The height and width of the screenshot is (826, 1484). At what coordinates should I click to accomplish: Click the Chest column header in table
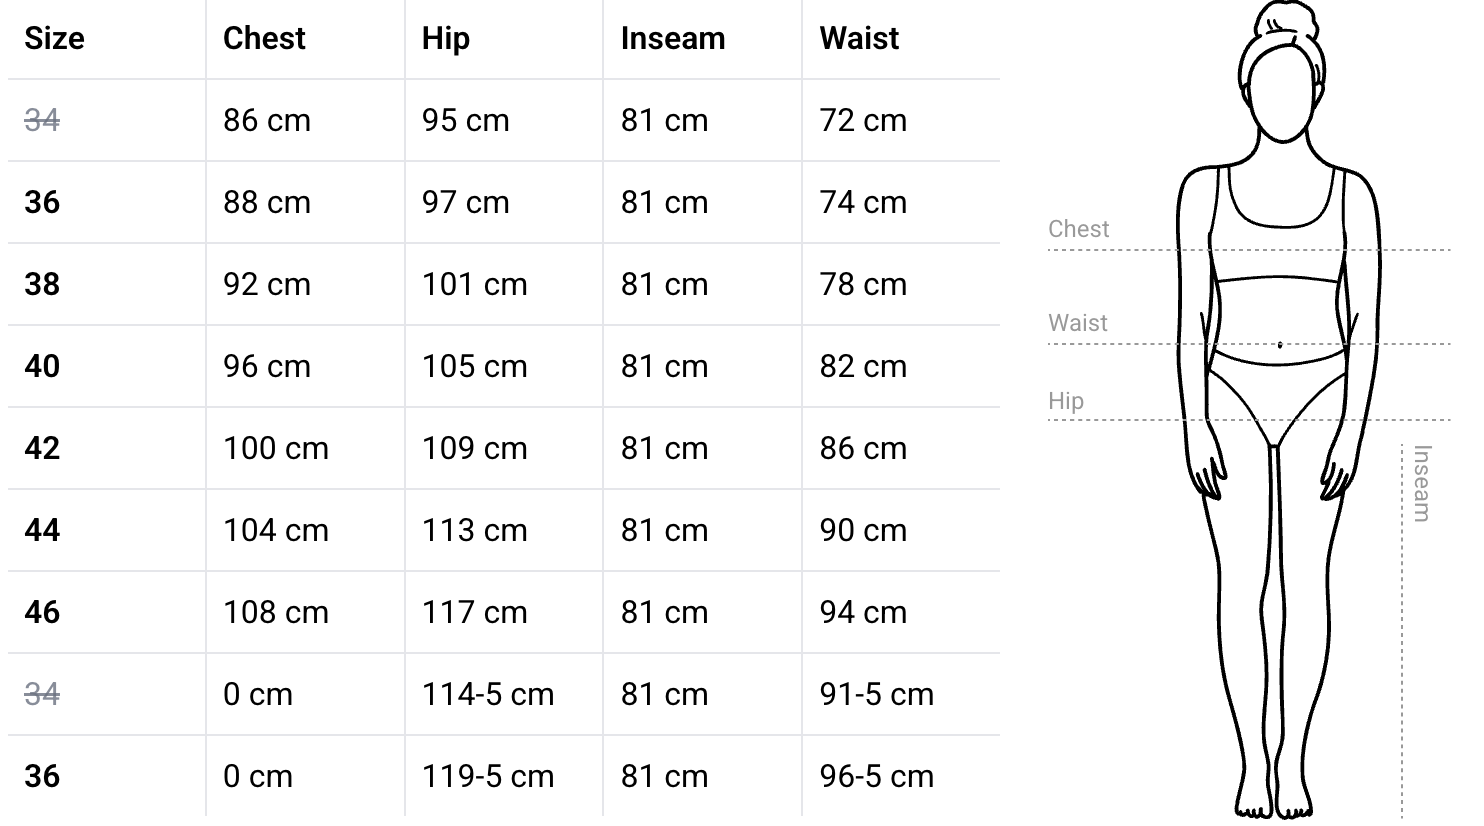pyautogui.click(x=264, y=38)
